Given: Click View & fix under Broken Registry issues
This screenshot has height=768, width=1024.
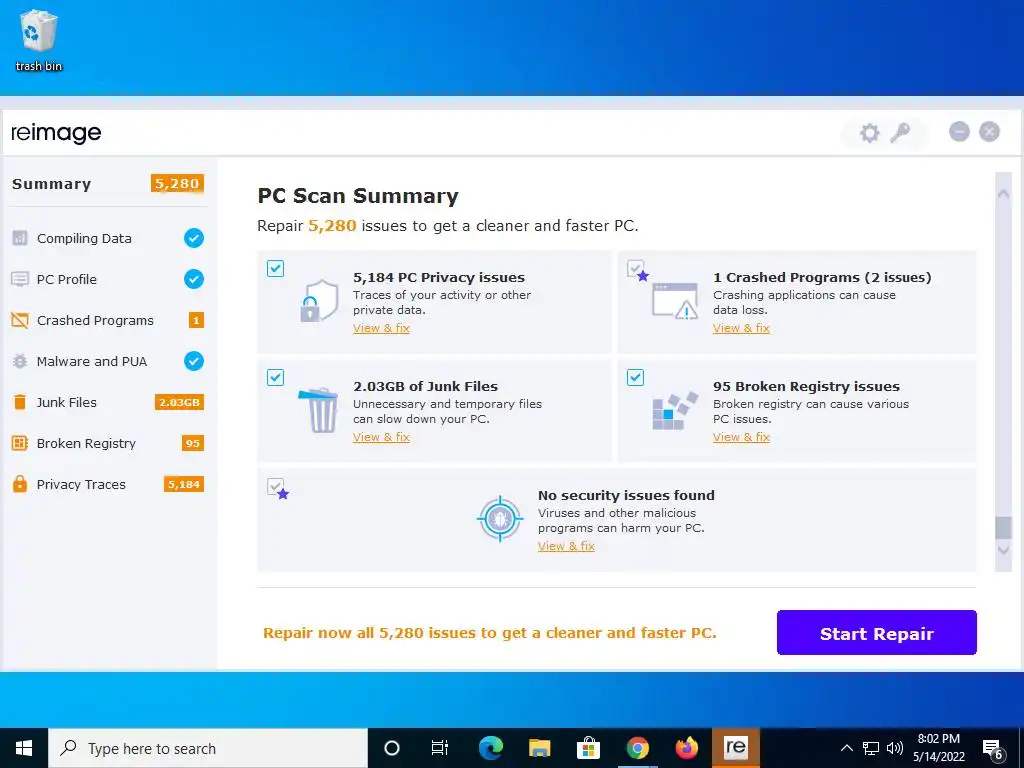Looking at the screenshot, I should tap(741, 437).
